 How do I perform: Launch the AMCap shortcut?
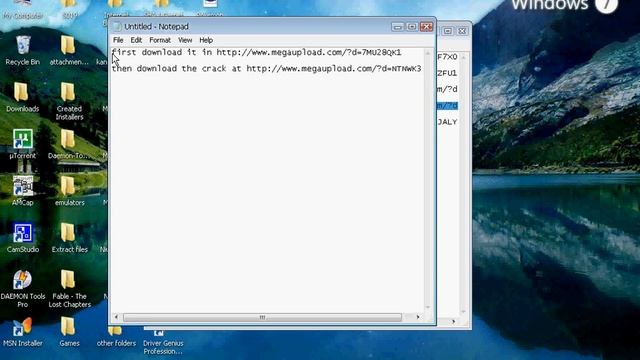22,191
